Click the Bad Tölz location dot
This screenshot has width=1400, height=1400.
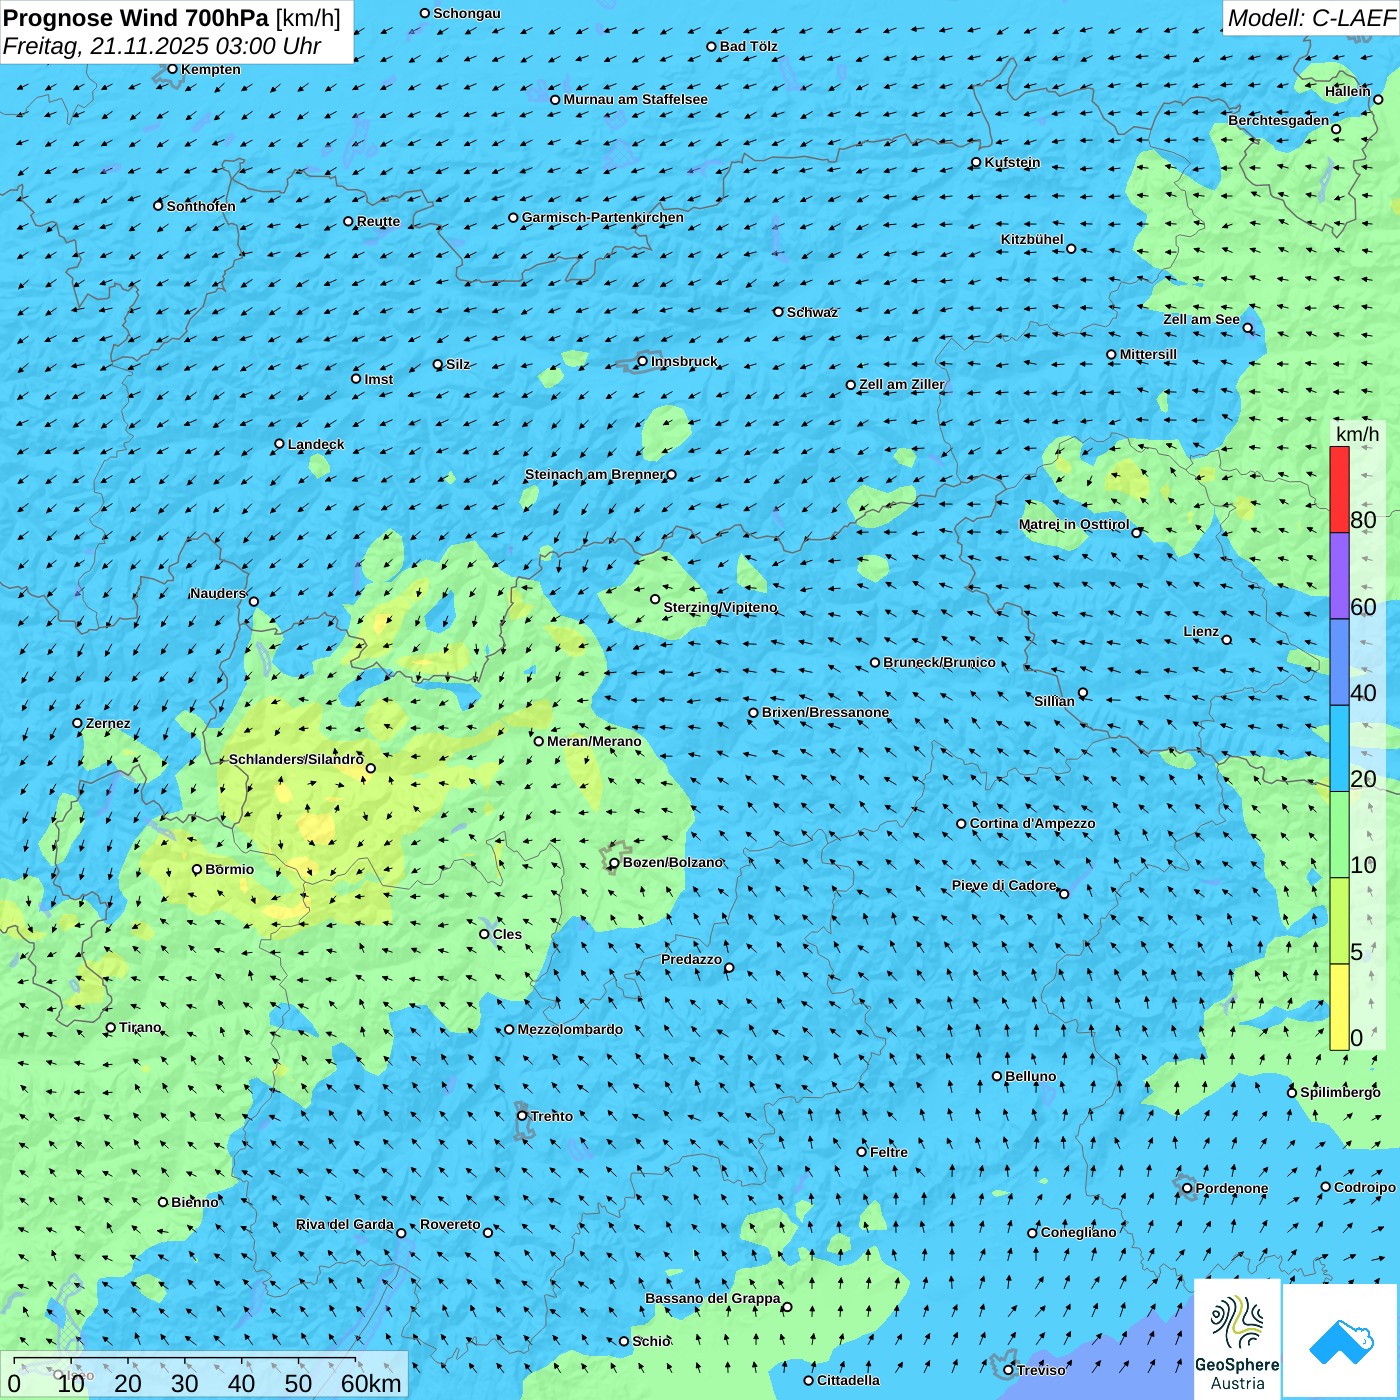pos(711,46)
